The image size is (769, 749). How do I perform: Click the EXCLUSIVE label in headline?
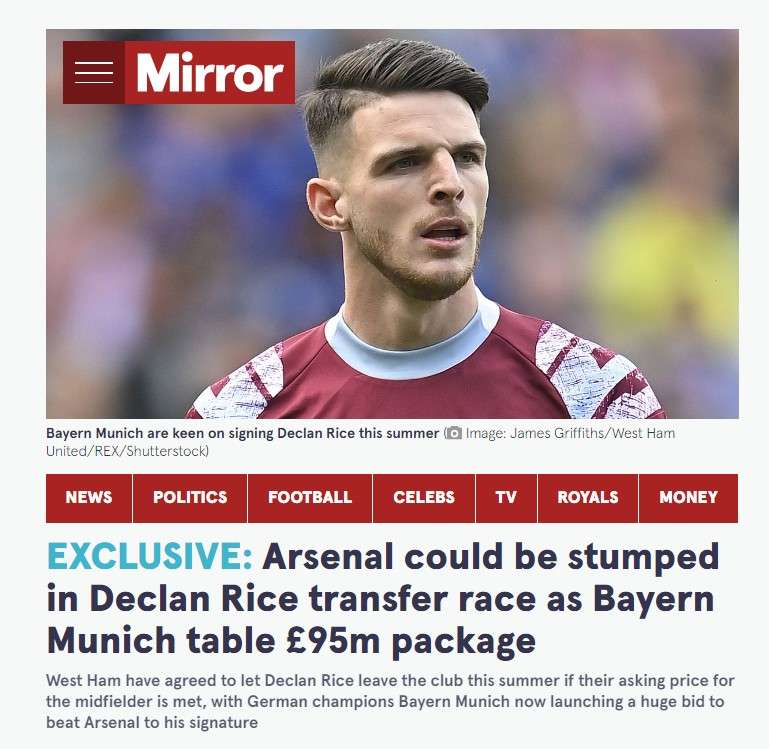[150, 557]
